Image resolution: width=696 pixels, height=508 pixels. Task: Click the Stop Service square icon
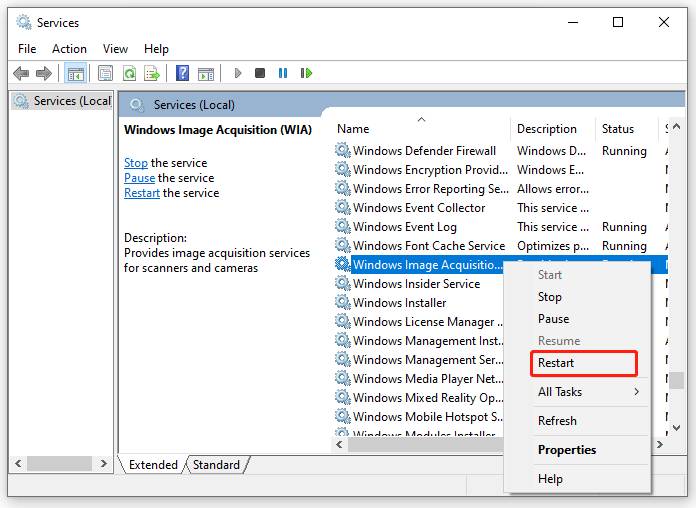click(260, 73)
